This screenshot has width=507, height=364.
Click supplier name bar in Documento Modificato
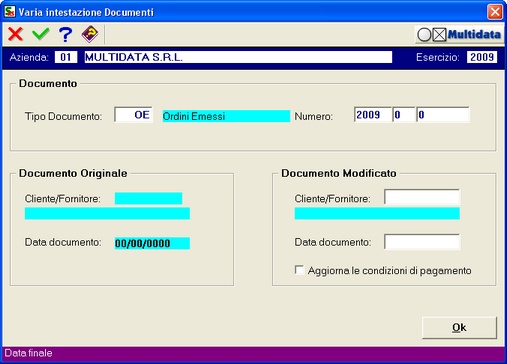(377, 213)
